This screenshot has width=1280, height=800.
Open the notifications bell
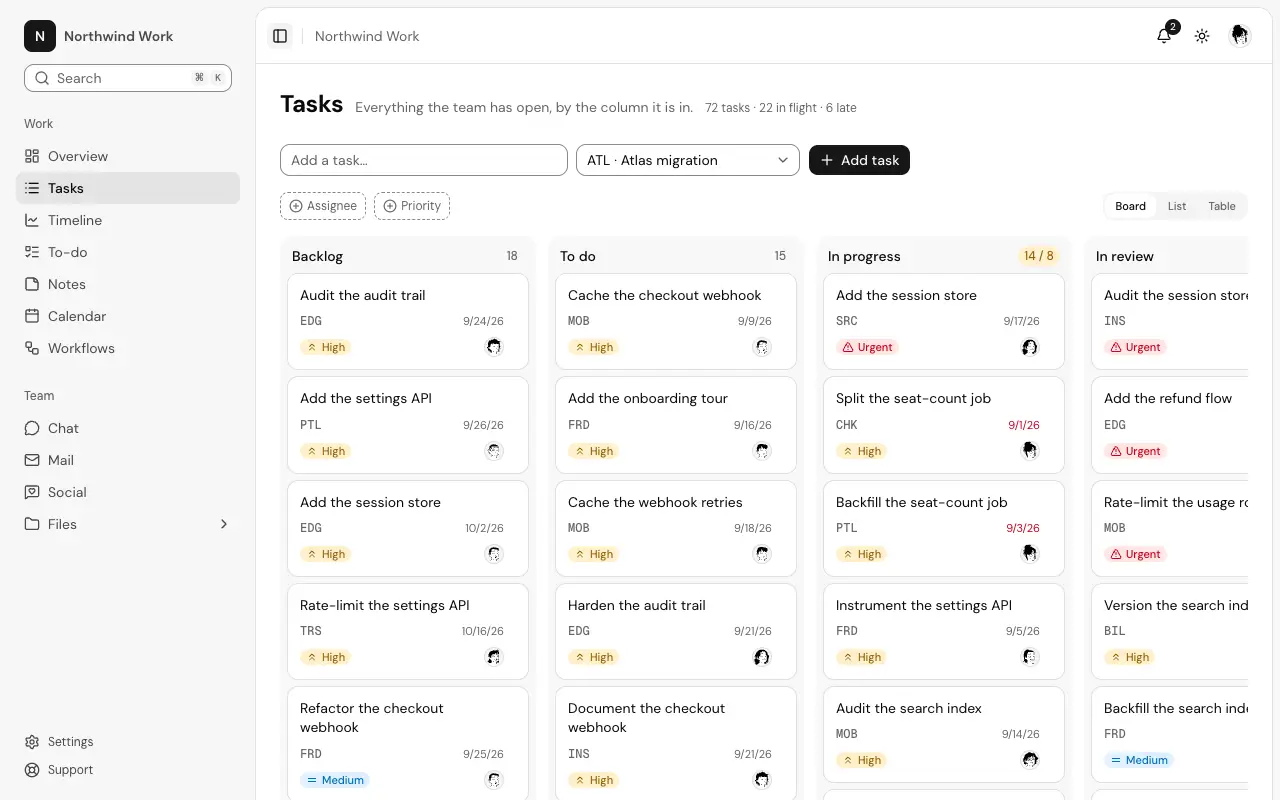[x=1164, y=36]
